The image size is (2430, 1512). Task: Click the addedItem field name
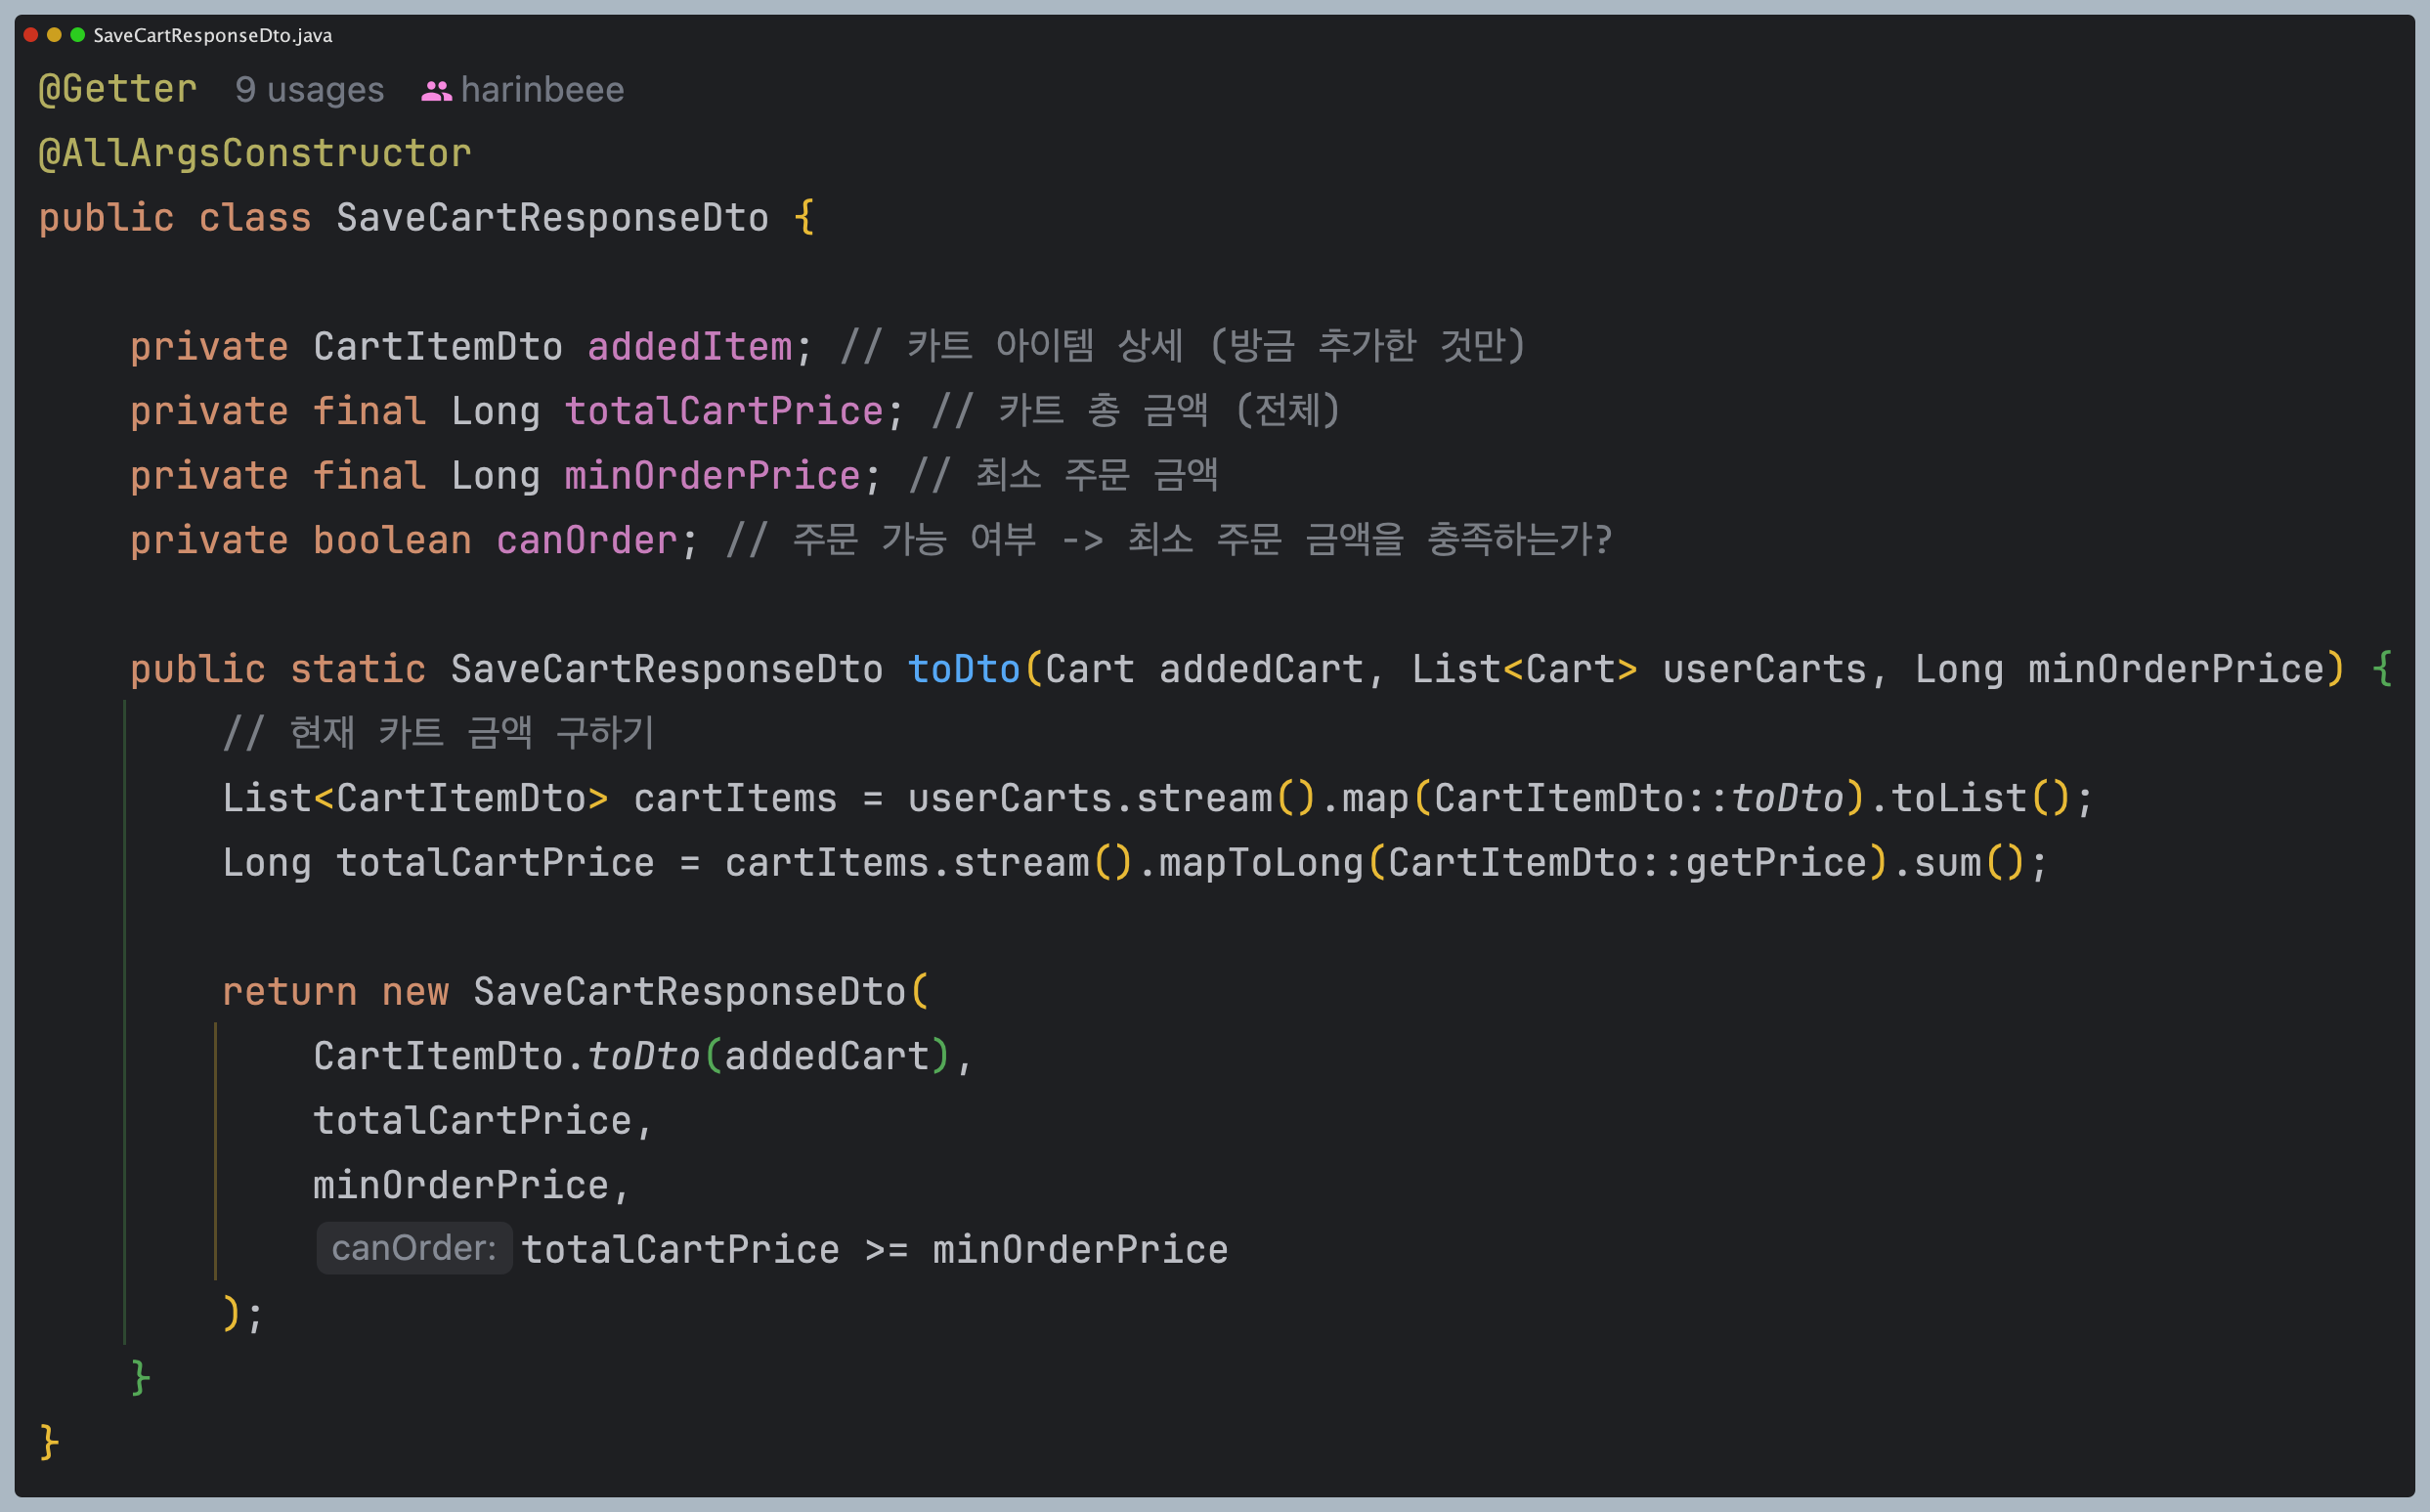point(689,347)
